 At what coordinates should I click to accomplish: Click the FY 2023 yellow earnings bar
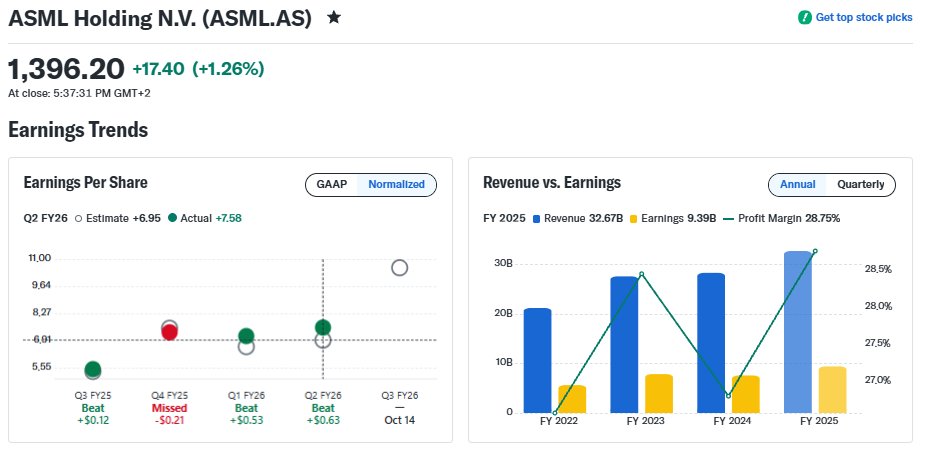pos(659,393)
